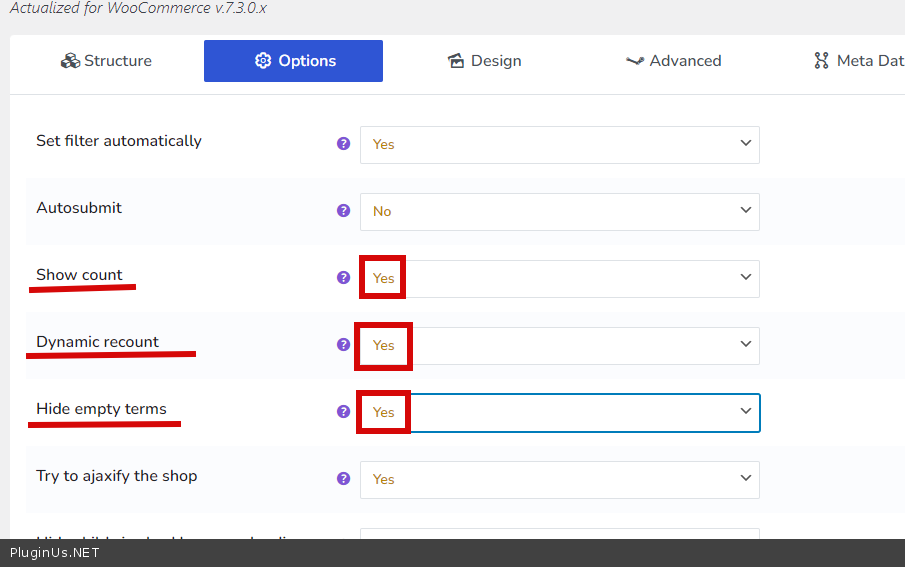905x567 pixels.
Task: Open Set filter automatically dropdown
Action: pos(559,144)
